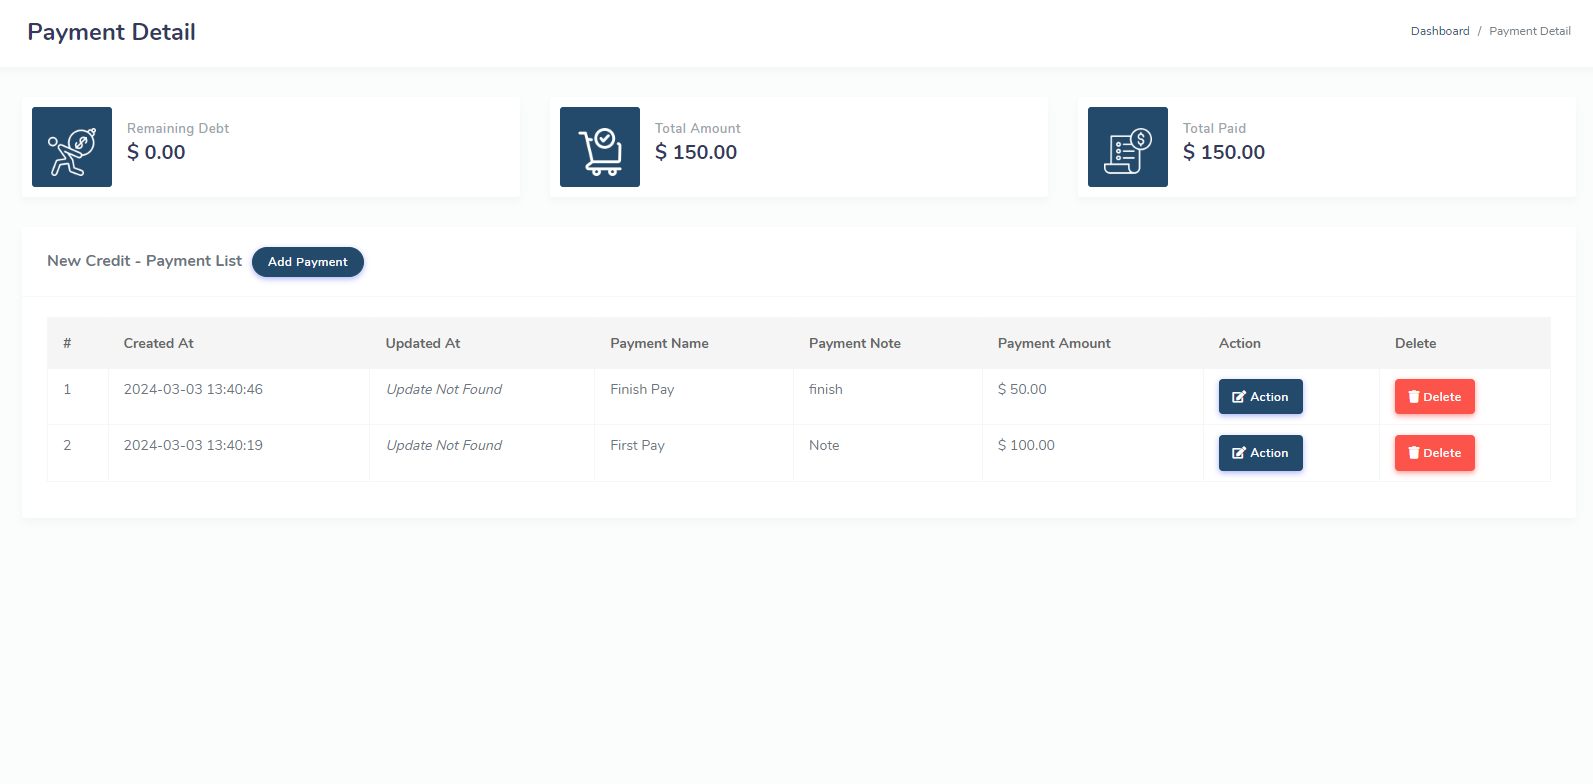Click the Payment Name column header
This screenshot has height=784, width=1593.
click(659, 343)
